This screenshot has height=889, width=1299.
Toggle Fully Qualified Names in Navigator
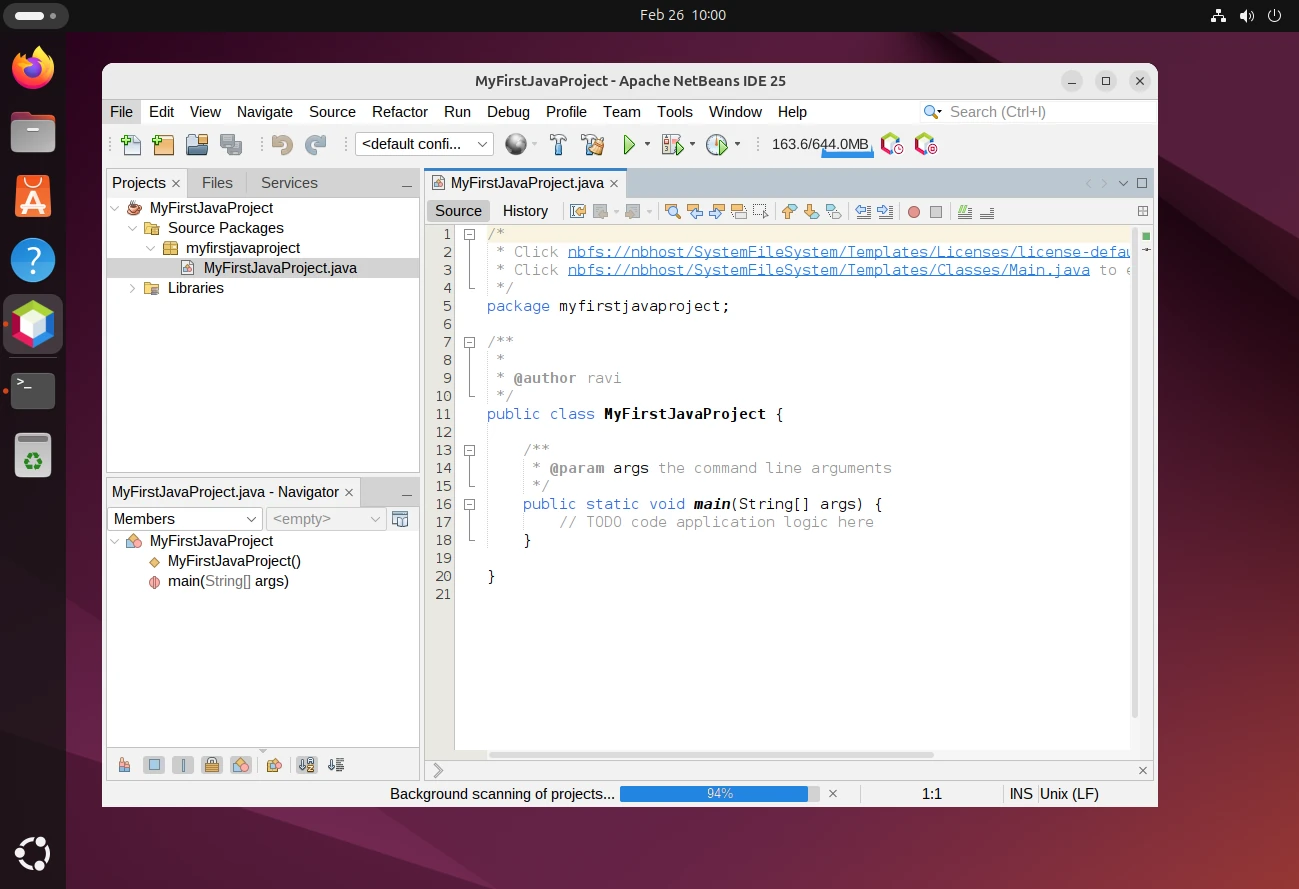[x=274, y=765]
